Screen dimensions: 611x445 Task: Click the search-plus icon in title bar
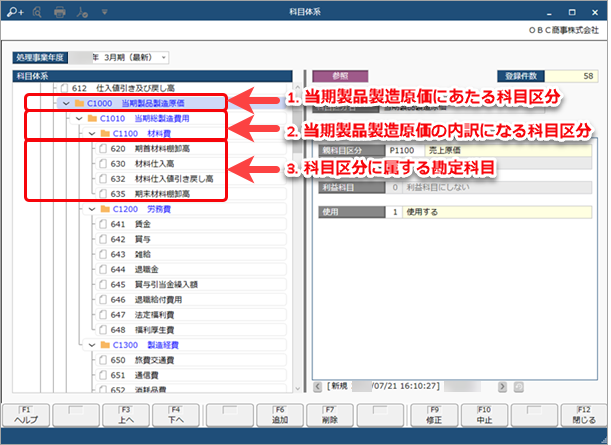pyautogui.click(x=15, y=12)
